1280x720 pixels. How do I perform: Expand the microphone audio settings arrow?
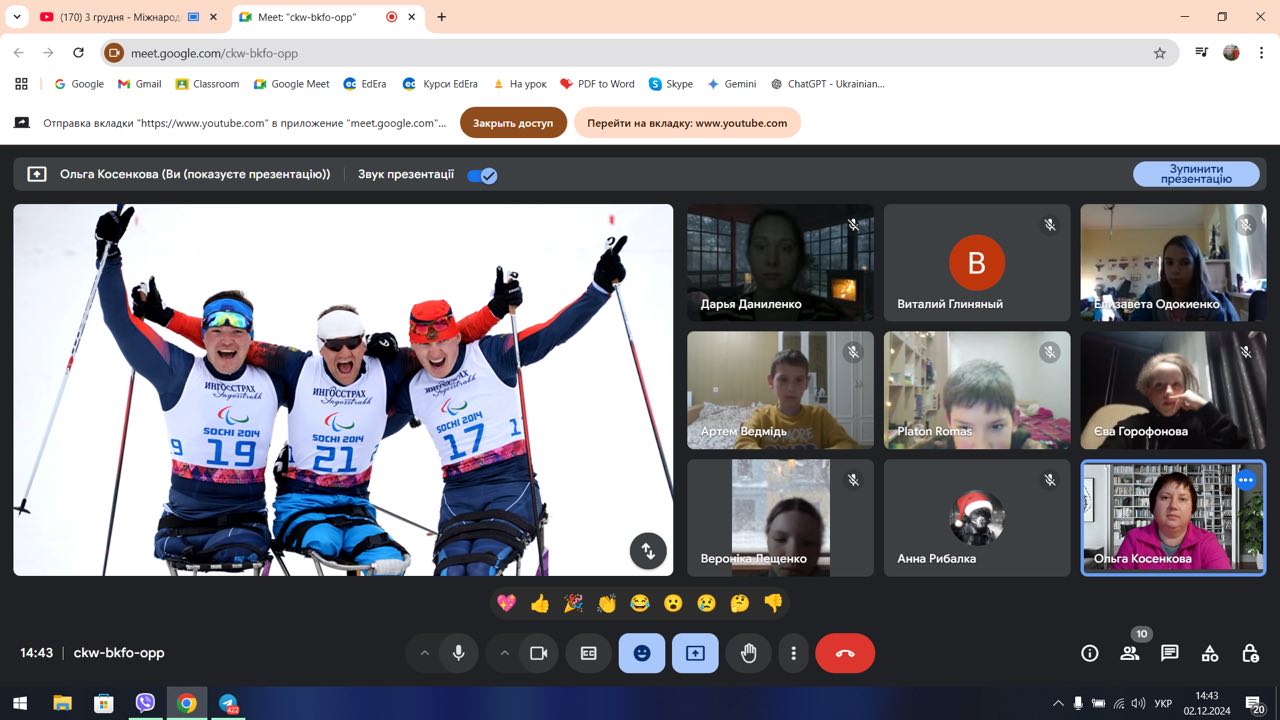(x=424, y=653)
